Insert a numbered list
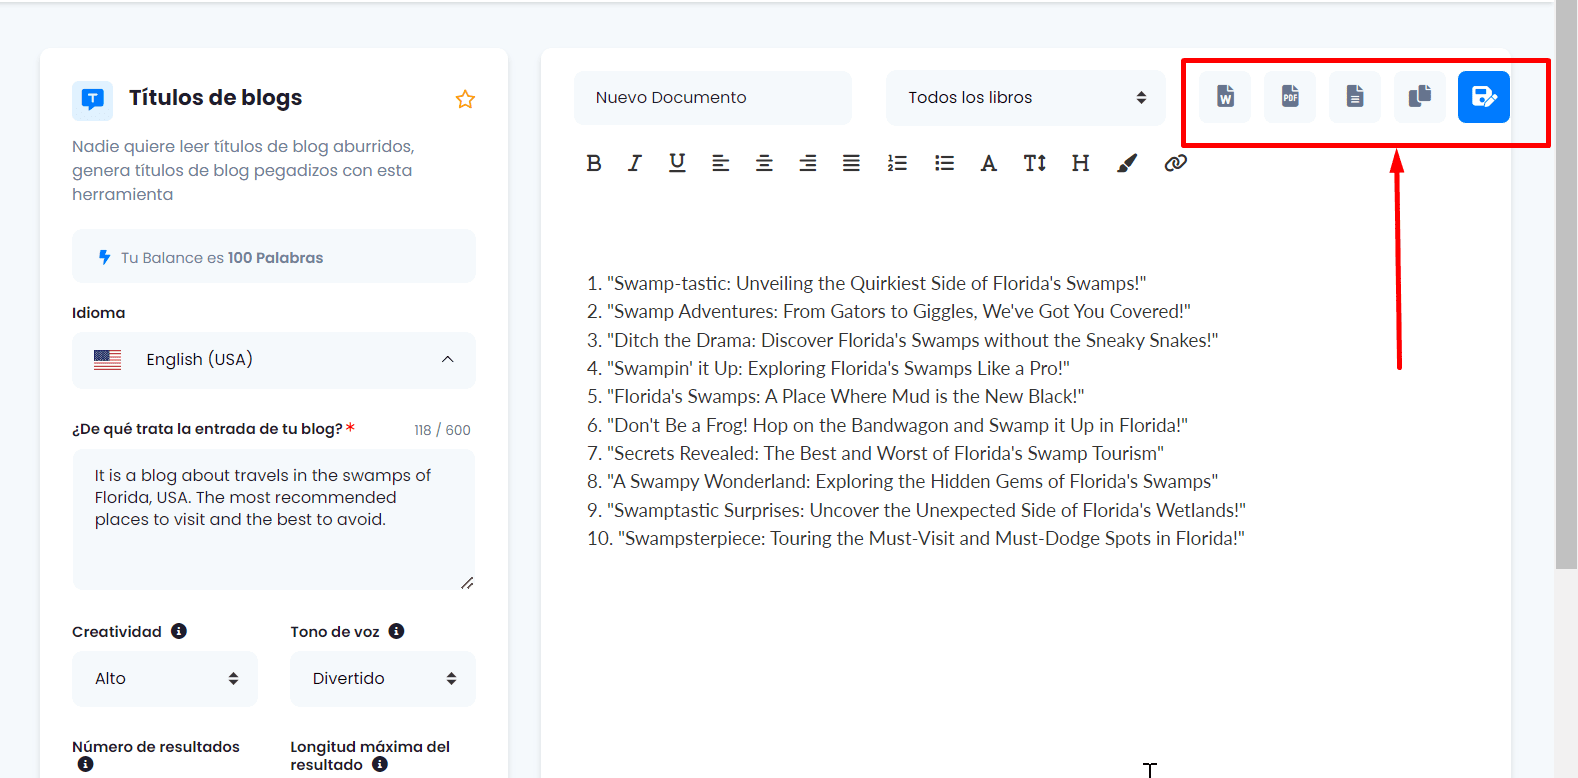 (897, 163)
